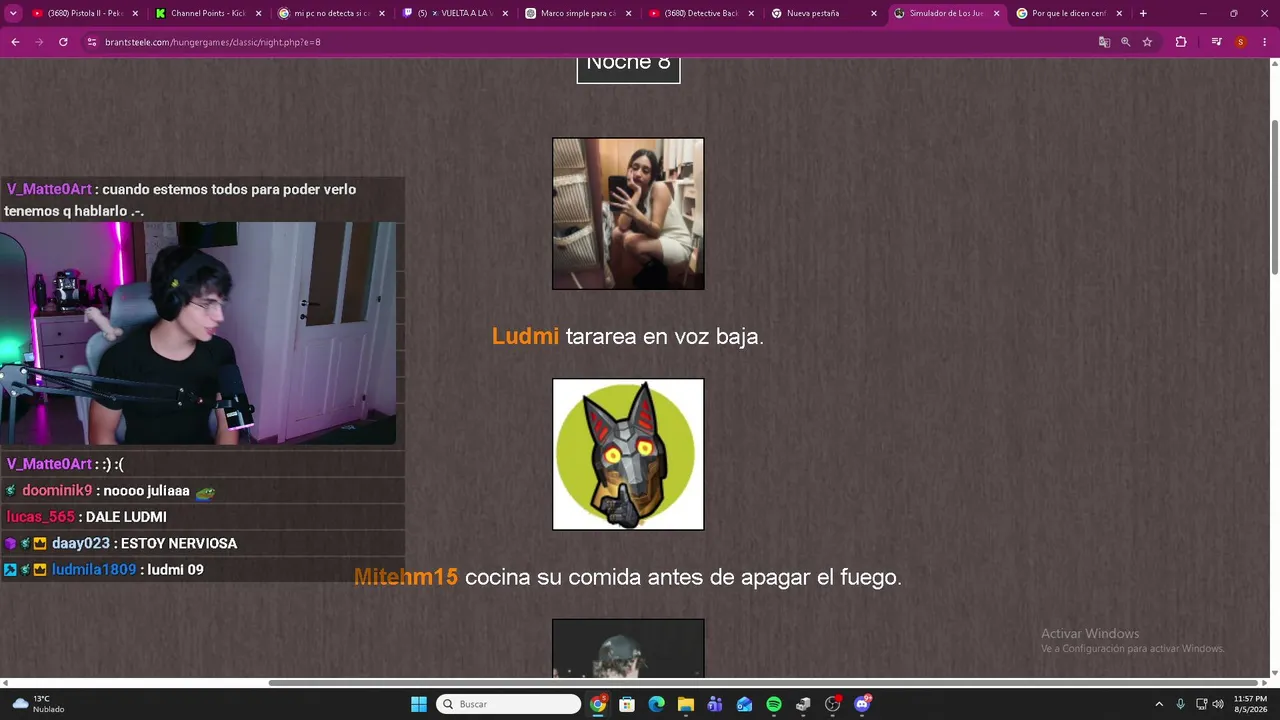This screenshot has width=1280, height=720.
Task: Click the microphone tray icon
Action: [1181, 704]
